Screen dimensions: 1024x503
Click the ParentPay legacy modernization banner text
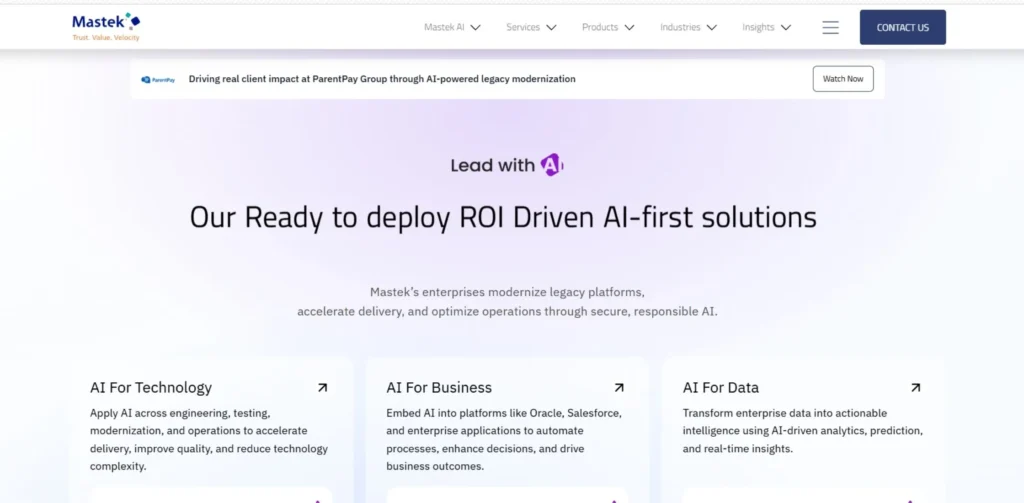click(382, 79)
